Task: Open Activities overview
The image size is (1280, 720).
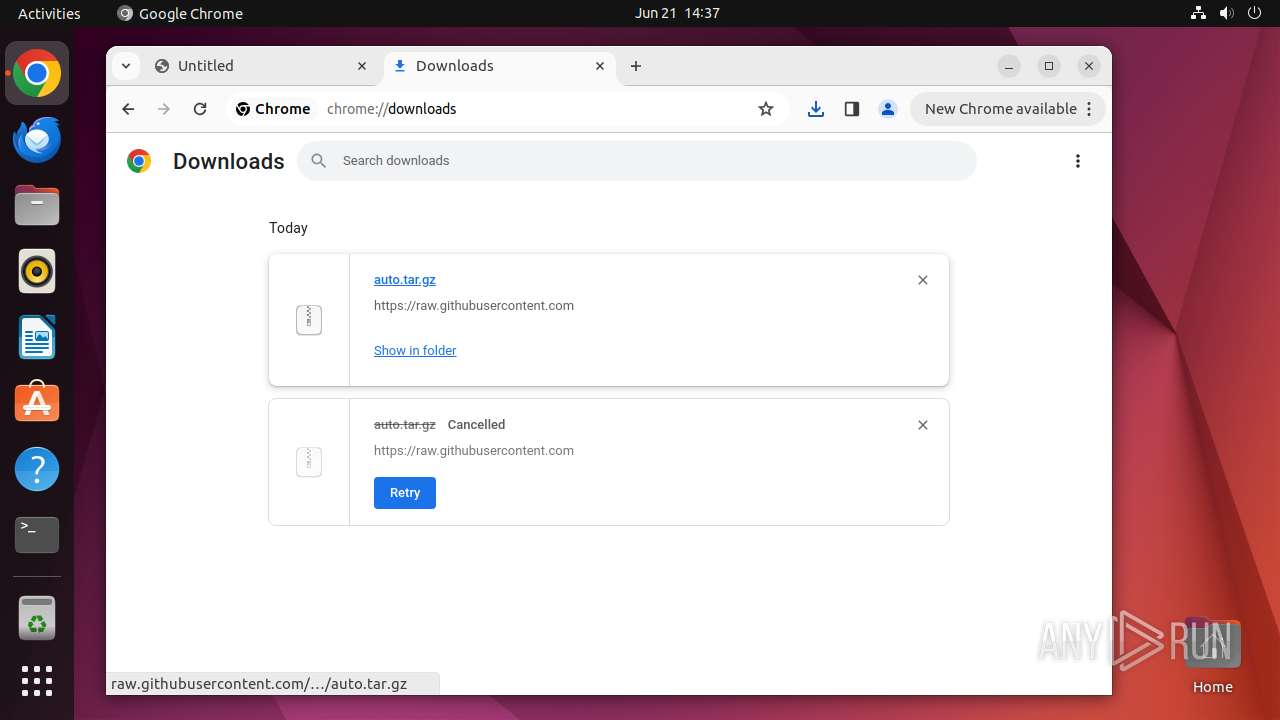Action: coord(49,13)
